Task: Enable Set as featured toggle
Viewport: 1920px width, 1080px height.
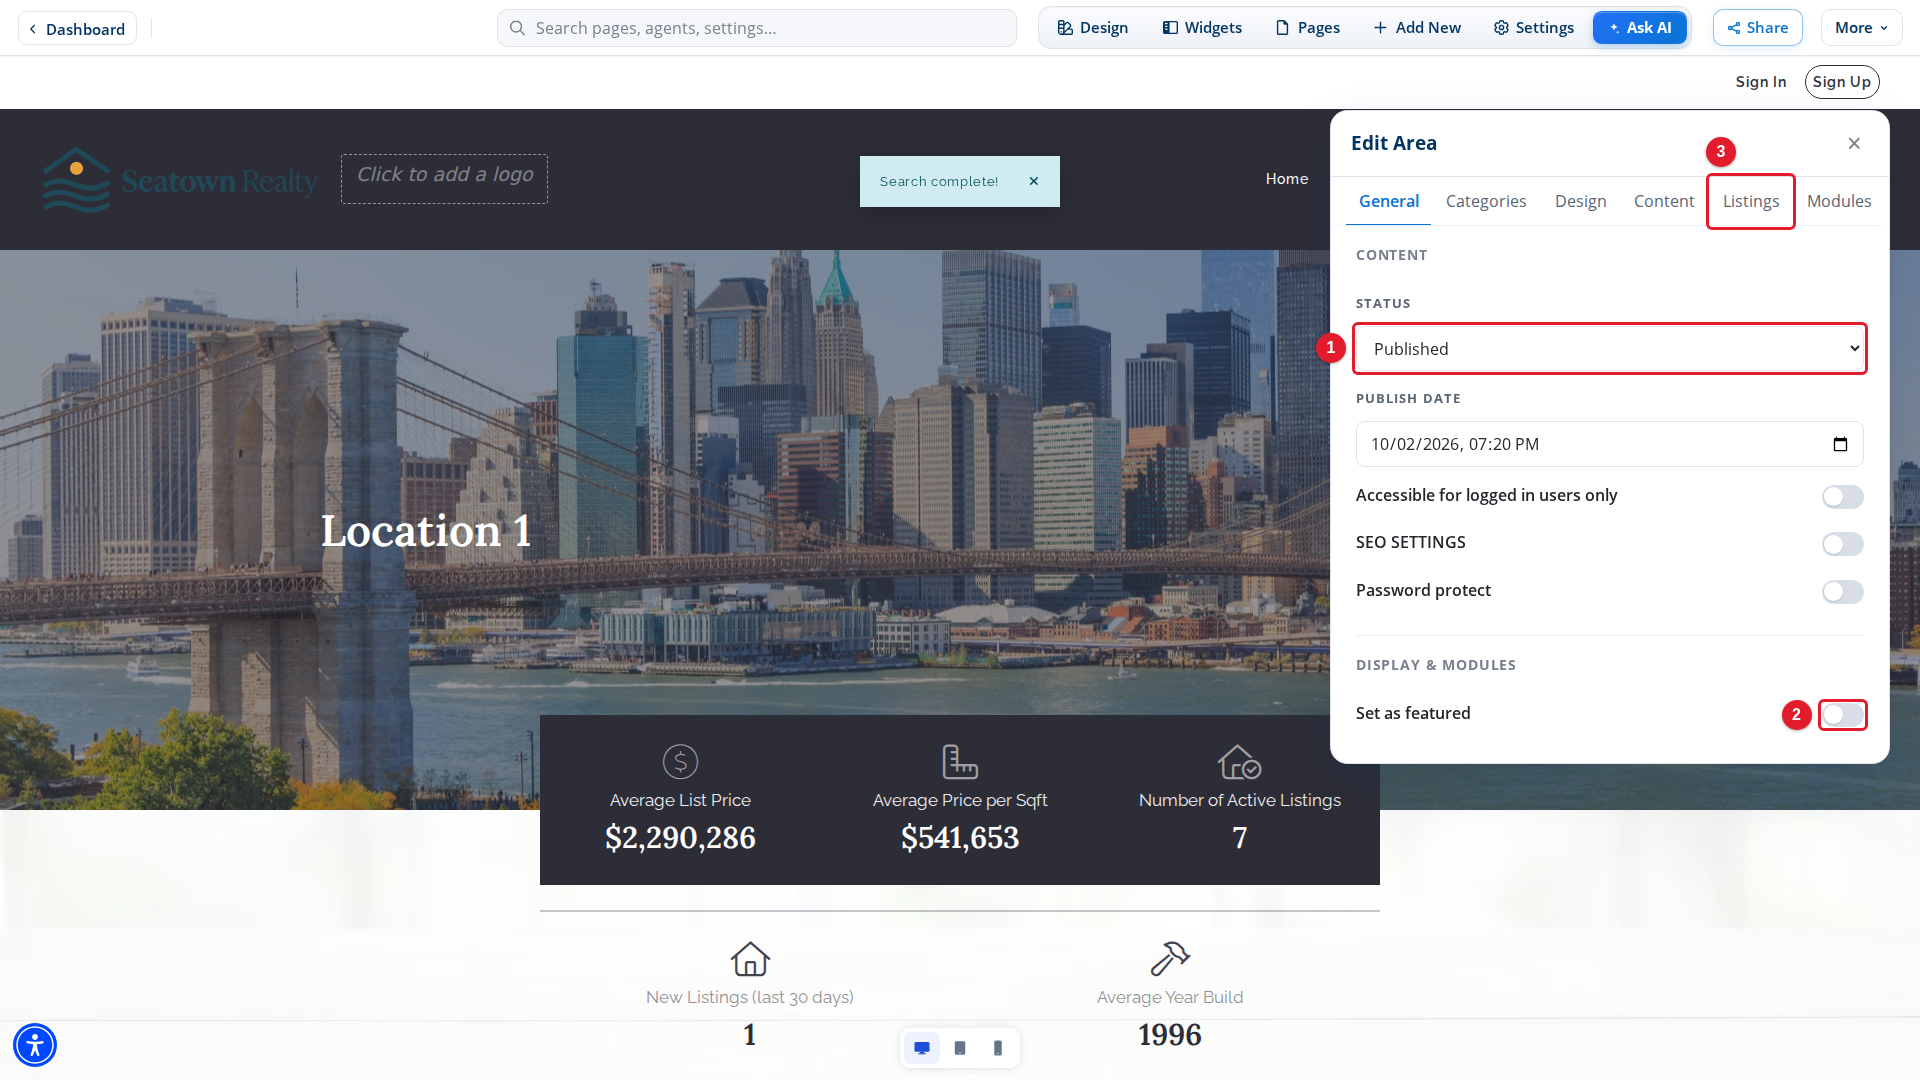Action: pyautogui.click(x=1842, y=715)
